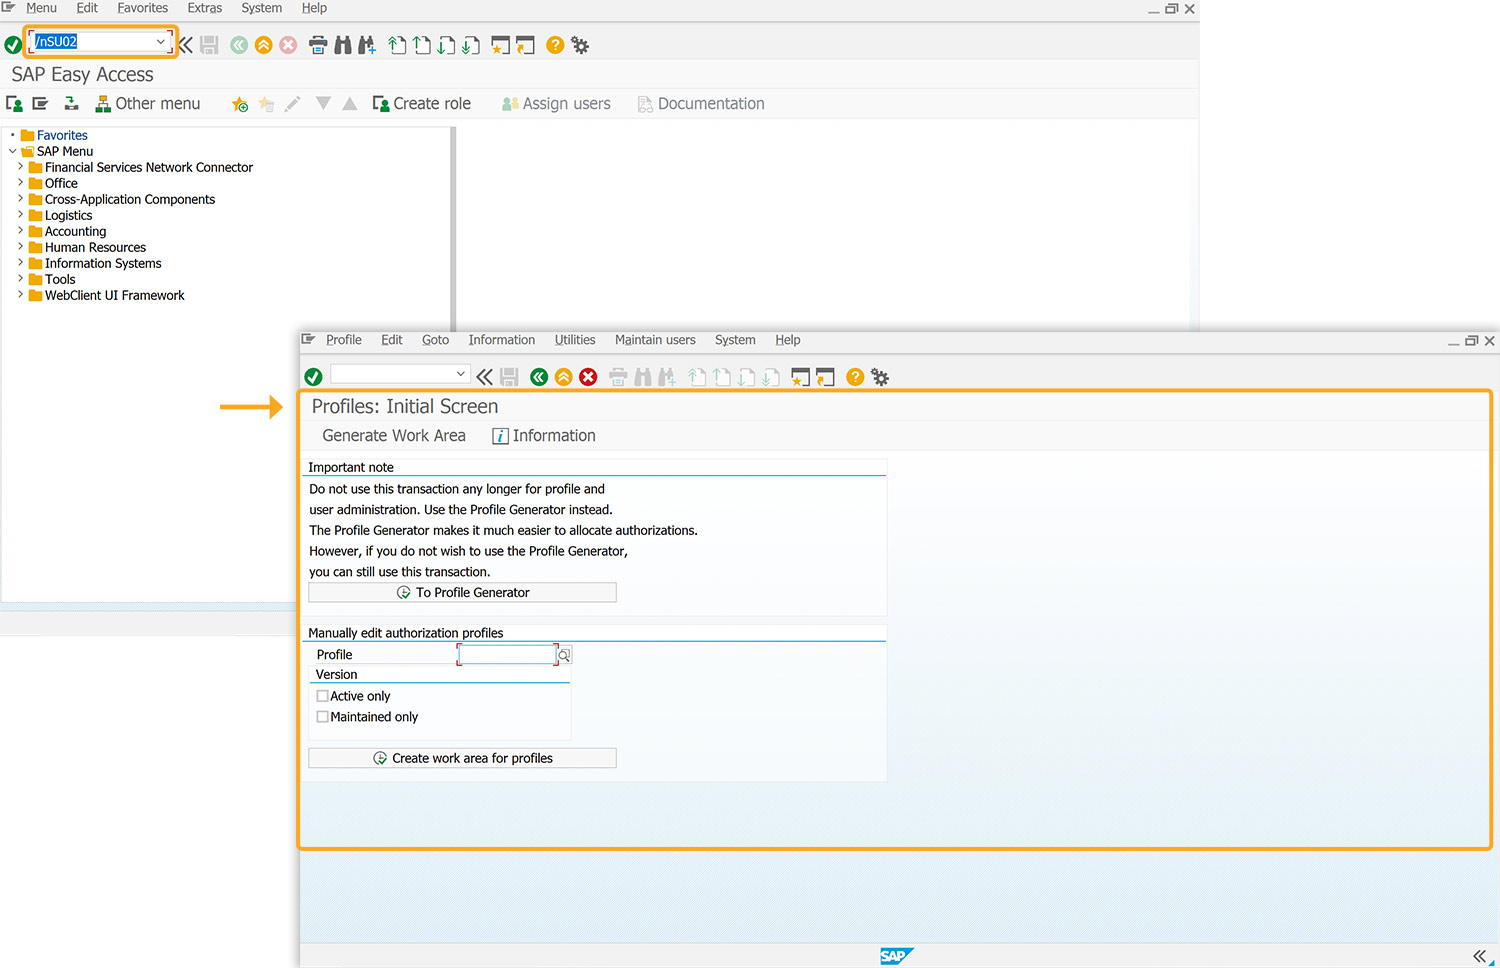1500x968 pixels.
Task: Expand Cross-Application Components folder
Action: pyautogui.click(x=20, y=199)
